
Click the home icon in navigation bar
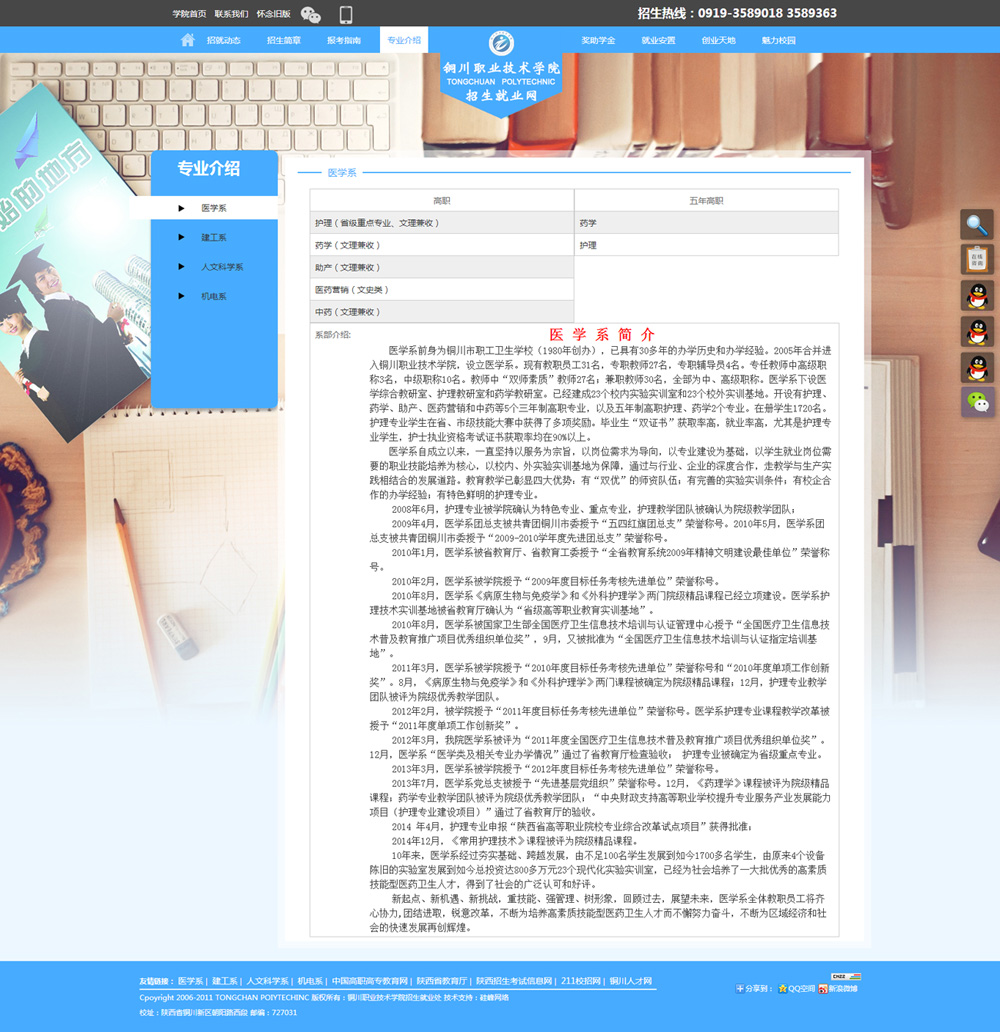pyautogui.click(x=187, y=40)
